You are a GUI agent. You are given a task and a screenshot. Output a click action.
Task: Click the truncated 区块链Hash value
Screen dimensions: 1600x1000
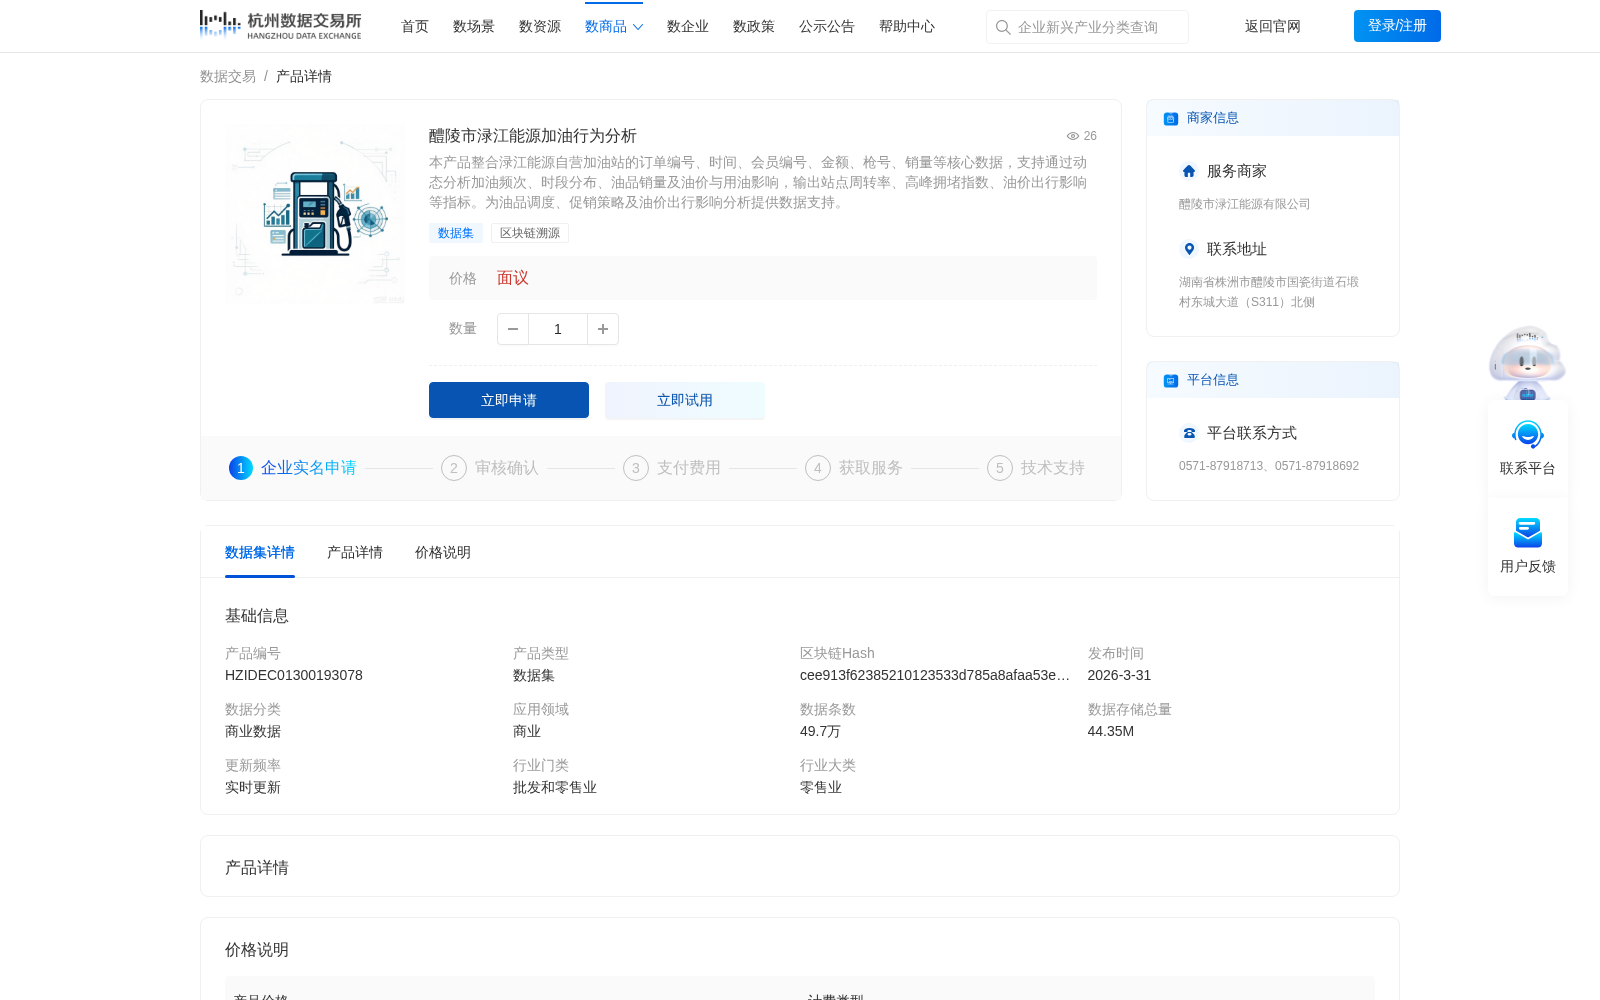coord(935,675)
